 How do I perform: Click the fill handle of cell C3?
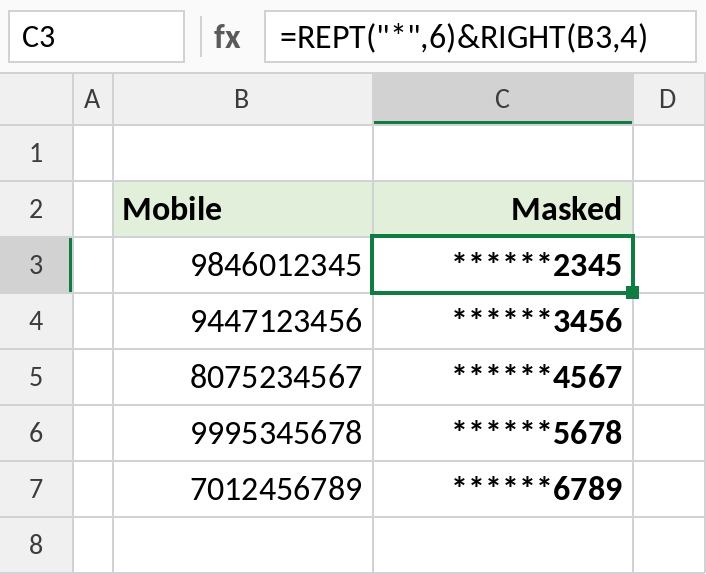[x=633, y=292]
